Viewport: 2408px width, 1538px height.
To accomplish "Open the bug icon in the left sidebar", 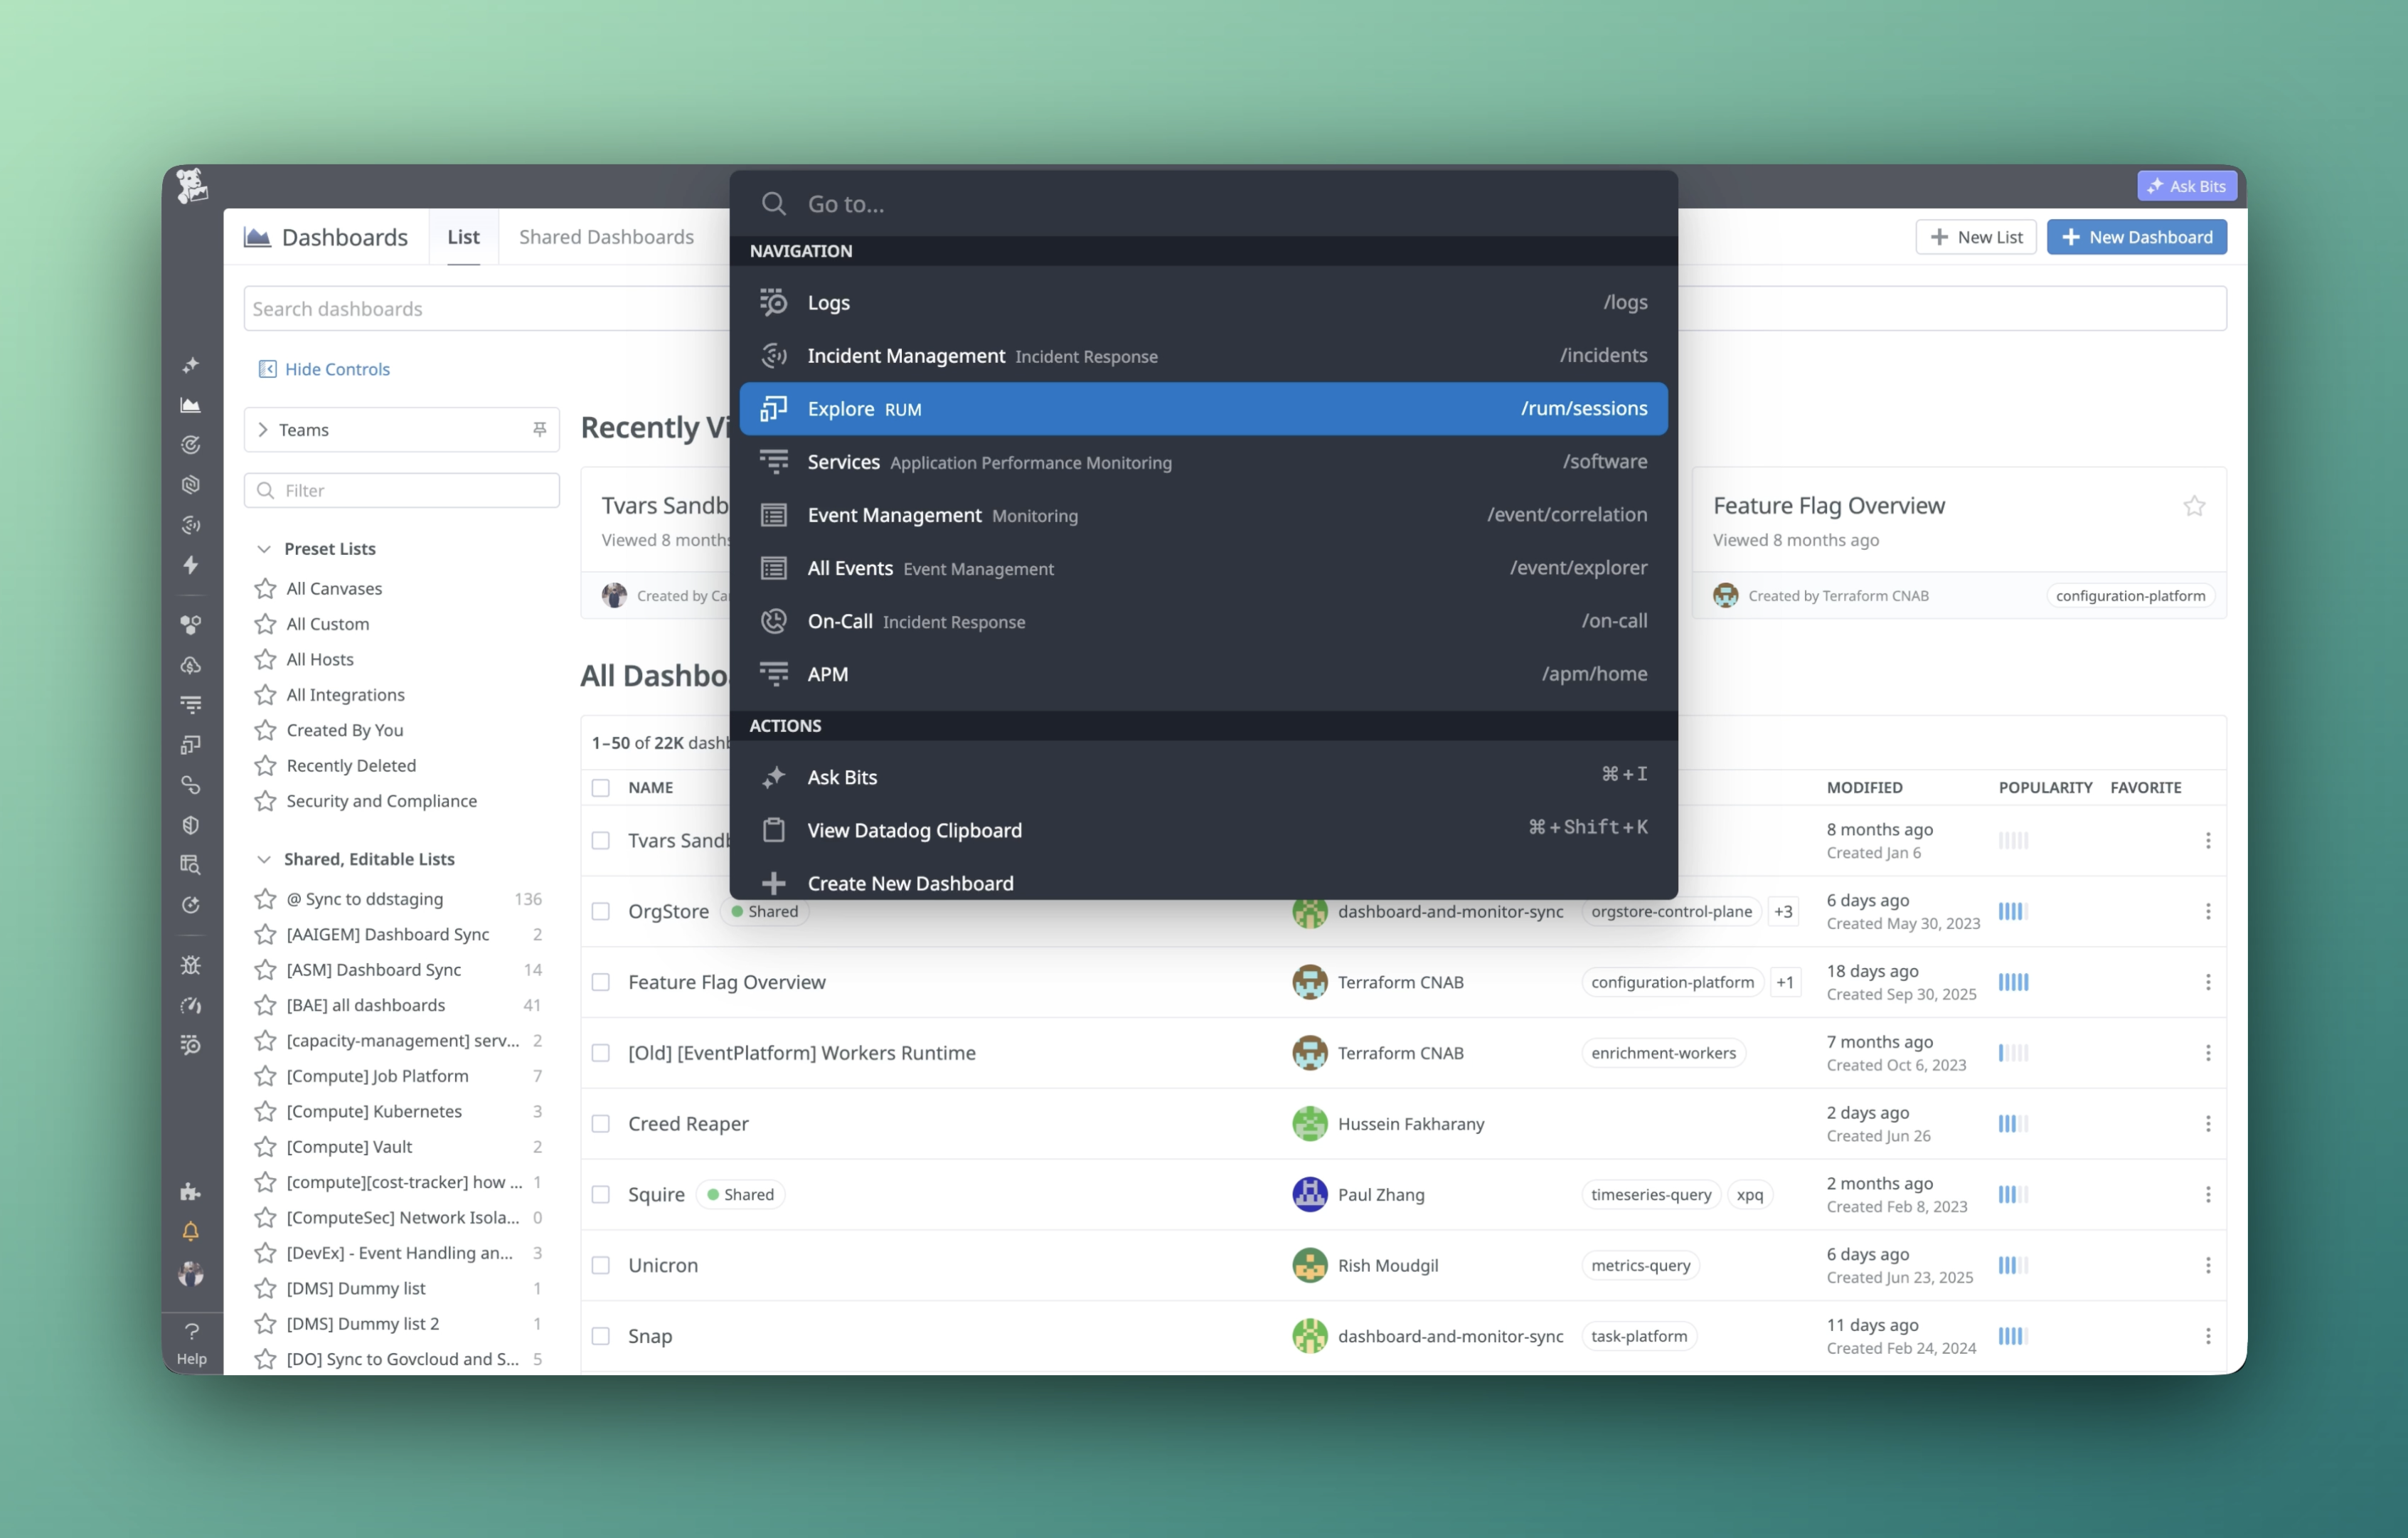I will (x=190, y=965).
